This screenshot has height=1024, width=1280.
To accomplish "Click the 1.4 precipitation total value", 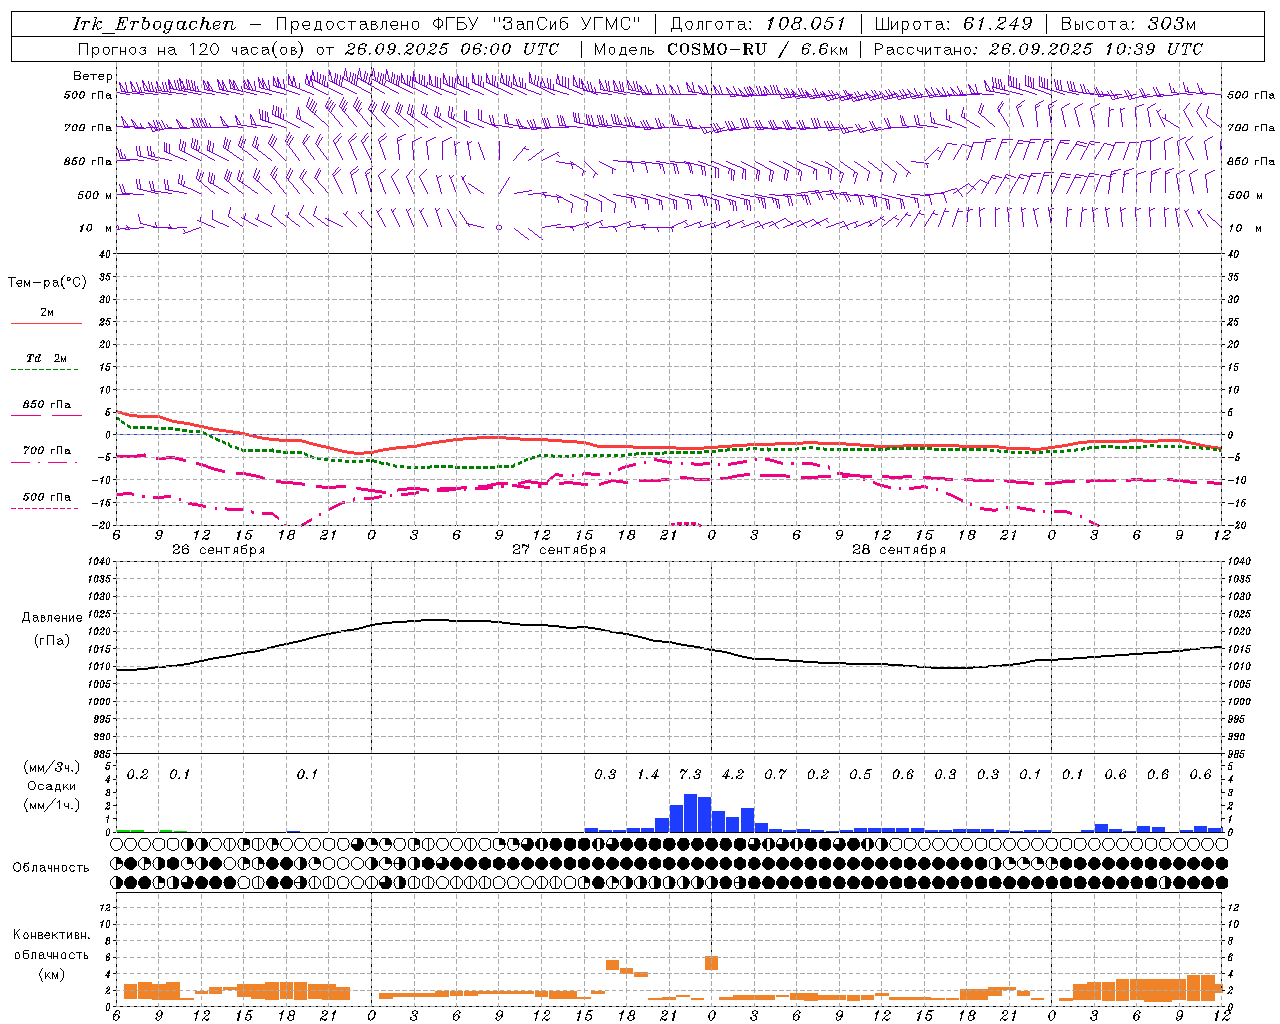I will (x=648, y=775).
